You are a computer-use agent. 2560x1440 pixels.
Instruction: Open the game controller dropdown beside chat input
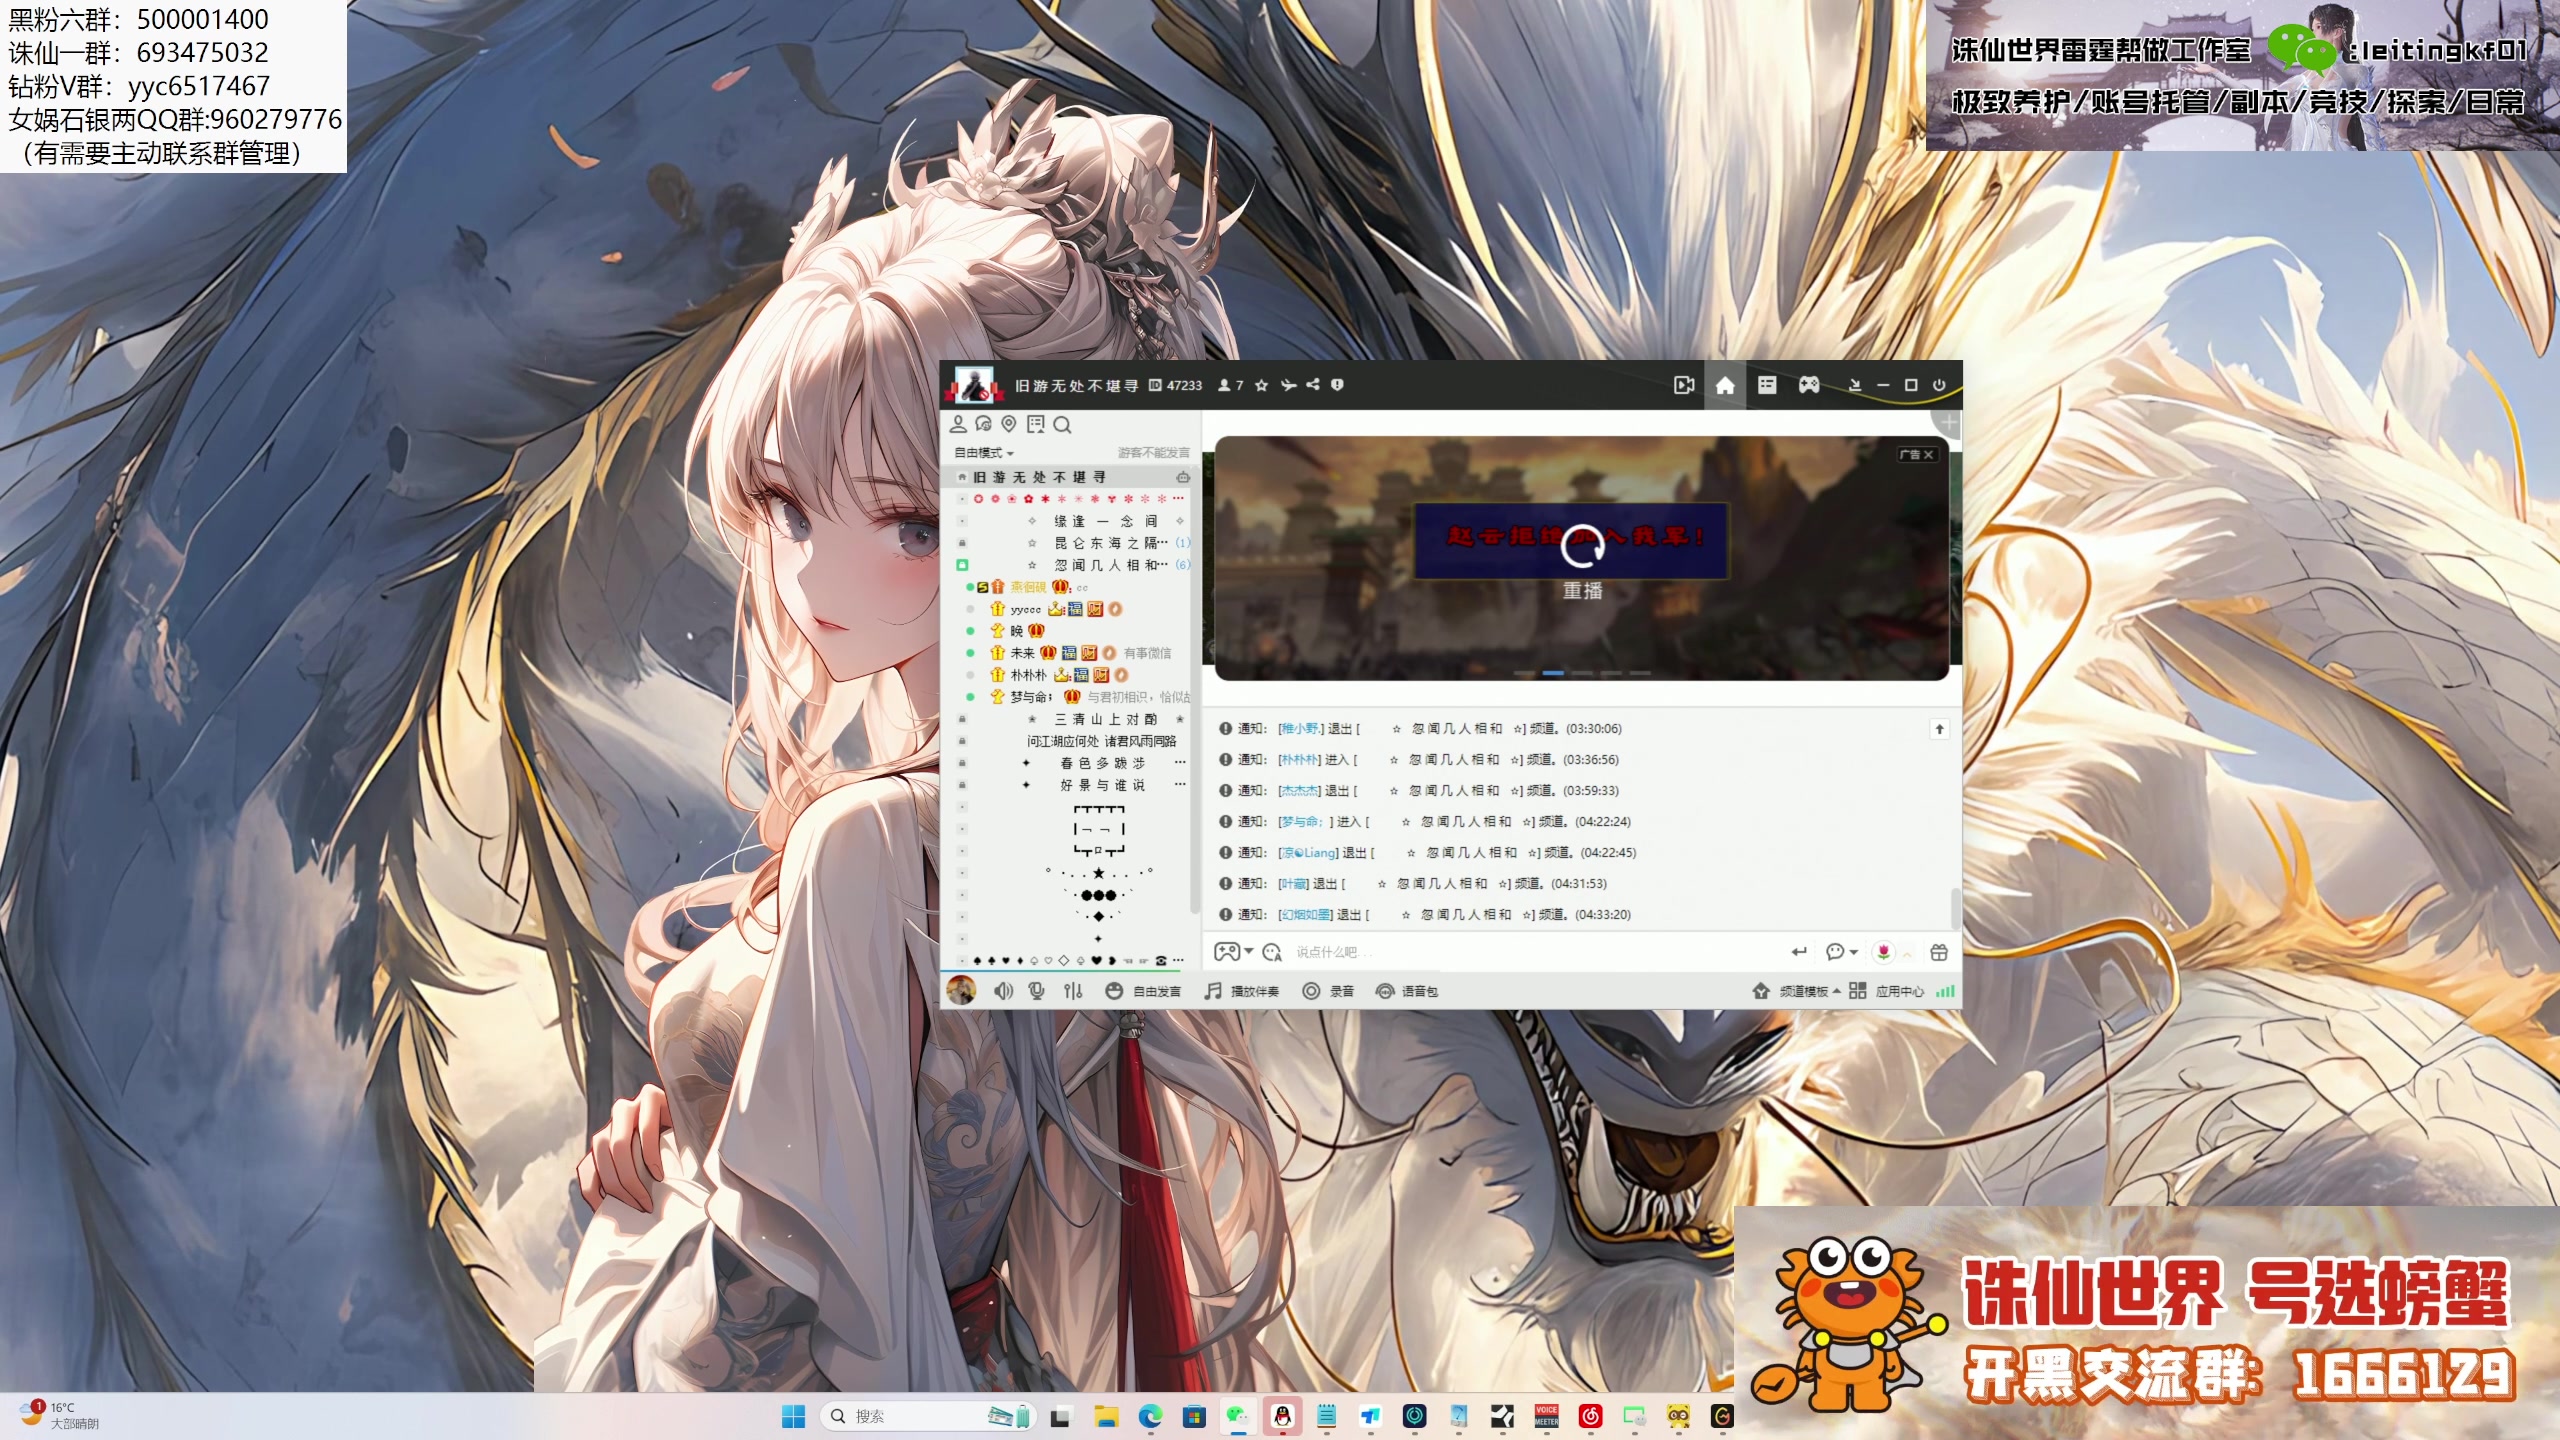tap(1233, 952)
